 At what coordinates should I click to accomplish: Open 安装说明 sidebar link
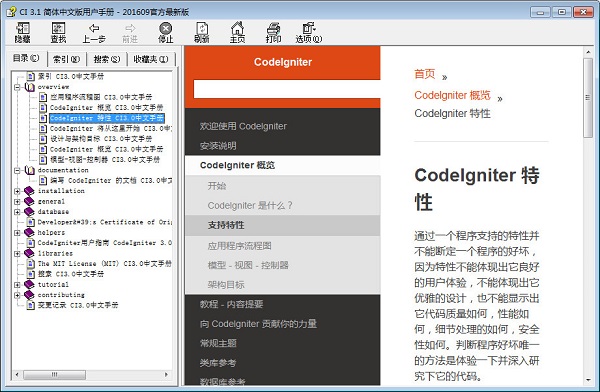point(218,146)
